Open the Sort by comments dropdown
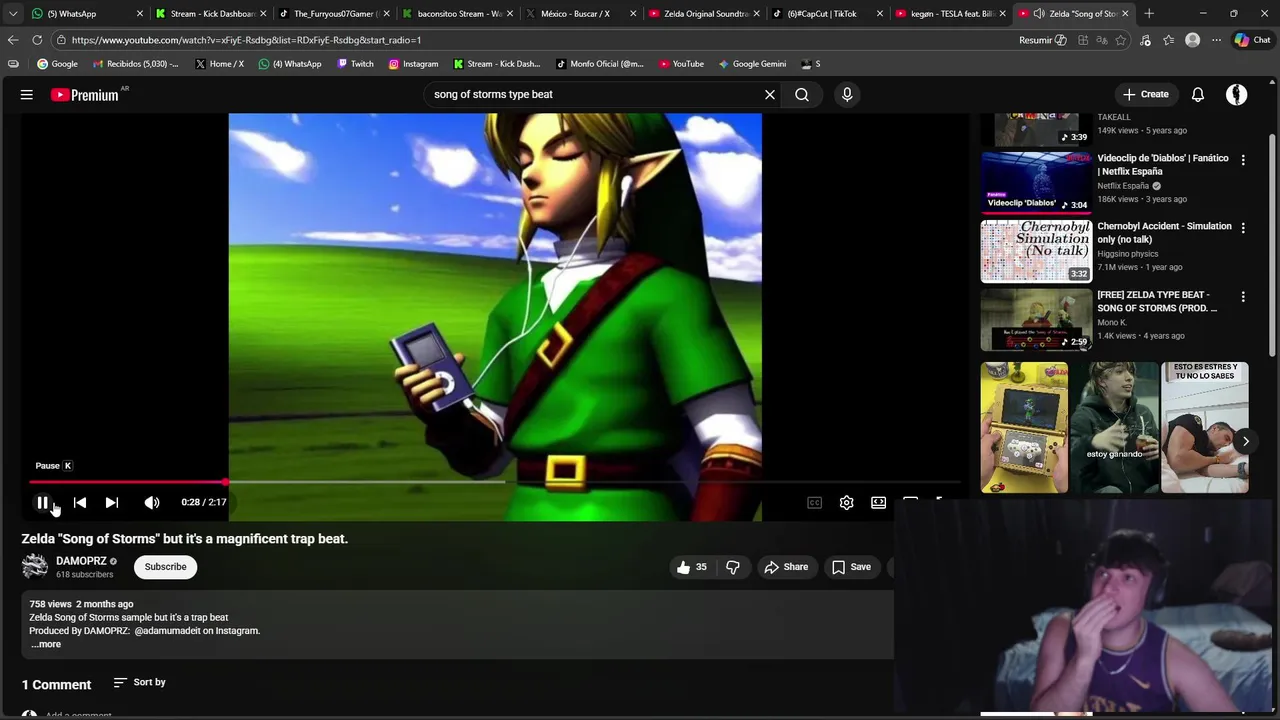This screenshot has width=1280, height=720. coord(139,682)
